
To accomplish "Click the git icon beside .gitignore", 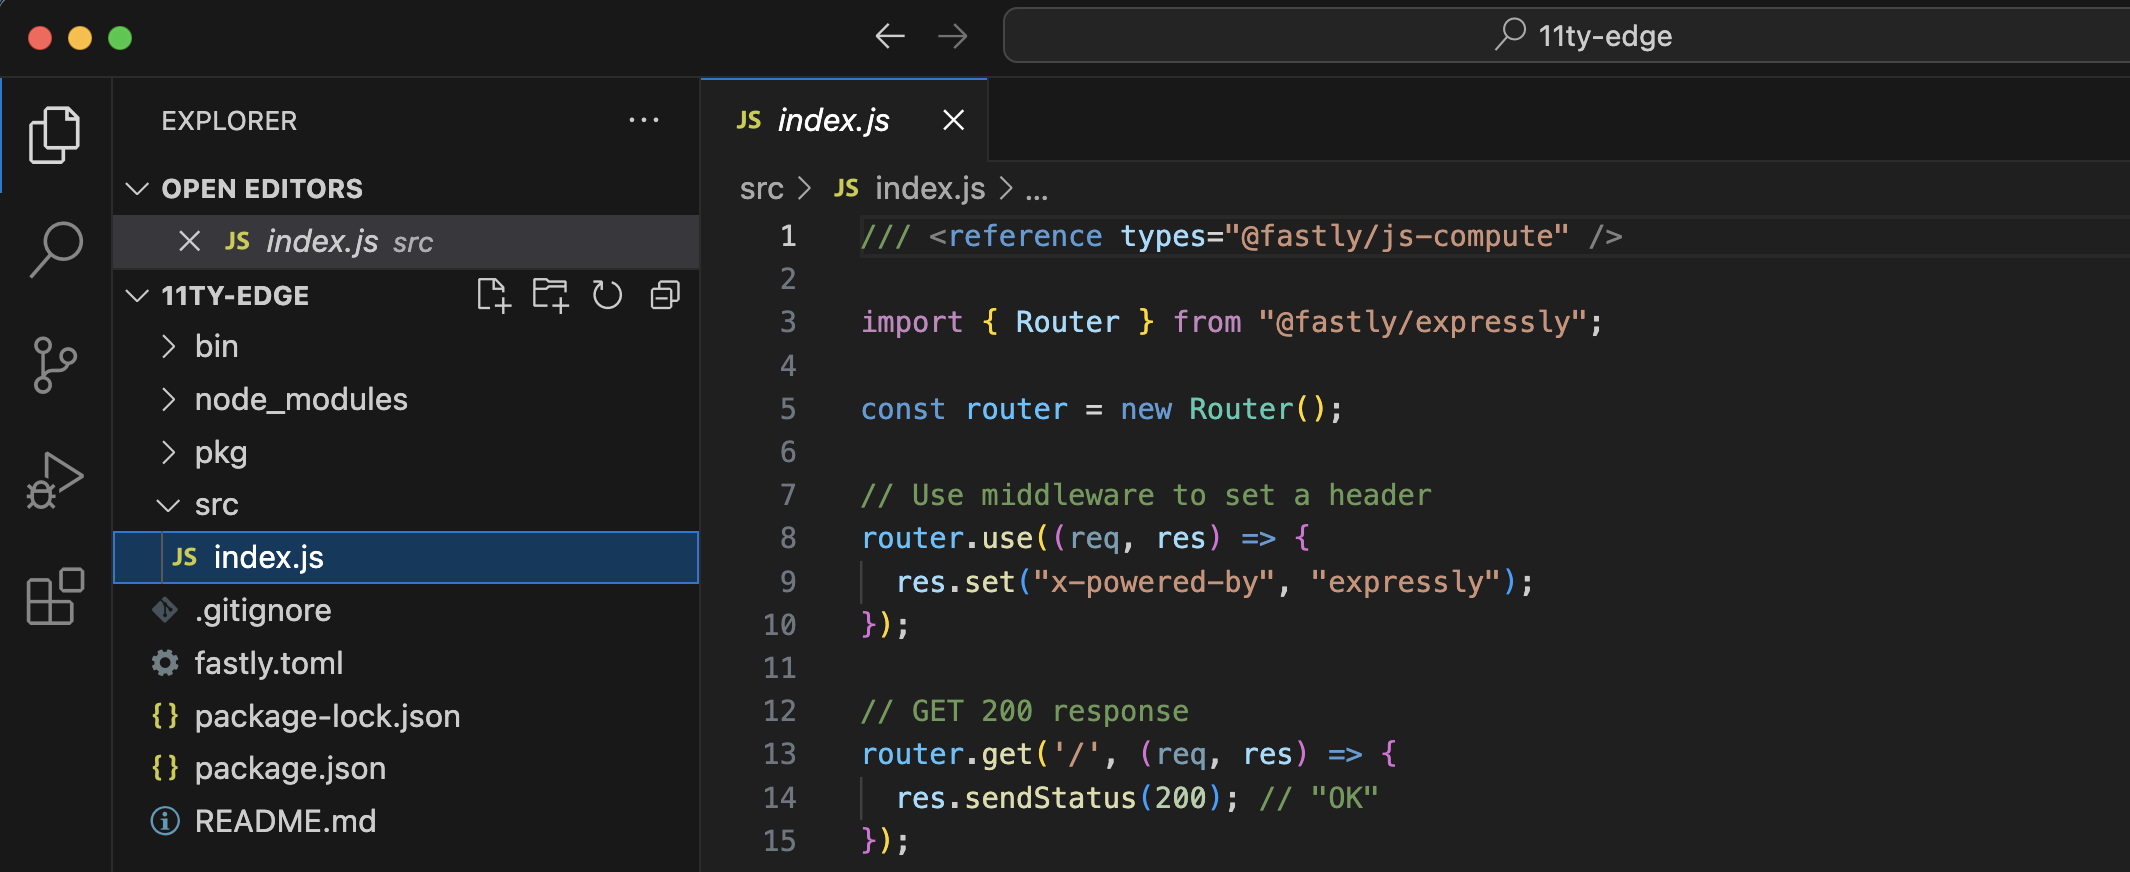I will (x=165, y=610).
